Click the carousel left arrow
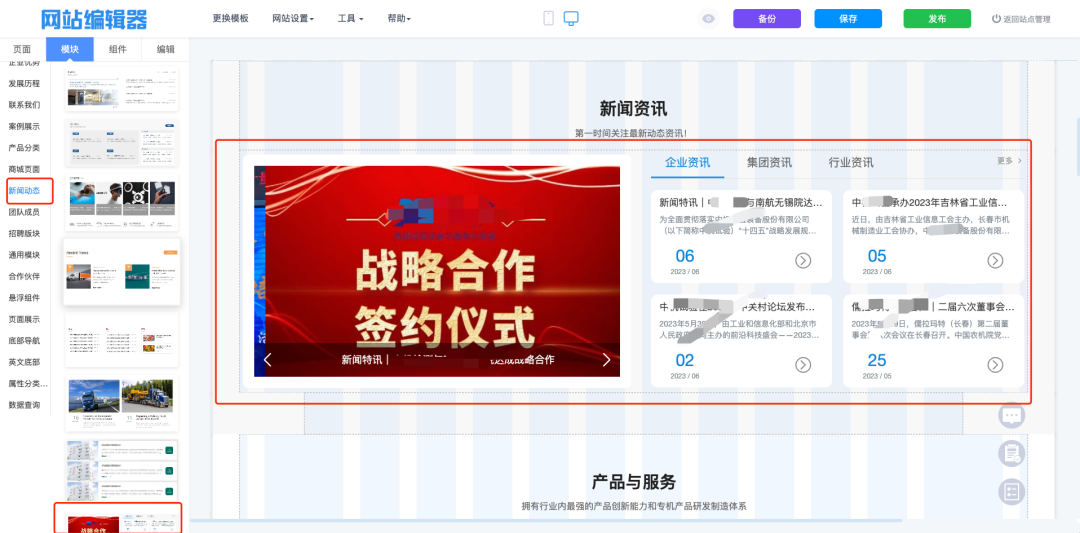 pos(267,360)
